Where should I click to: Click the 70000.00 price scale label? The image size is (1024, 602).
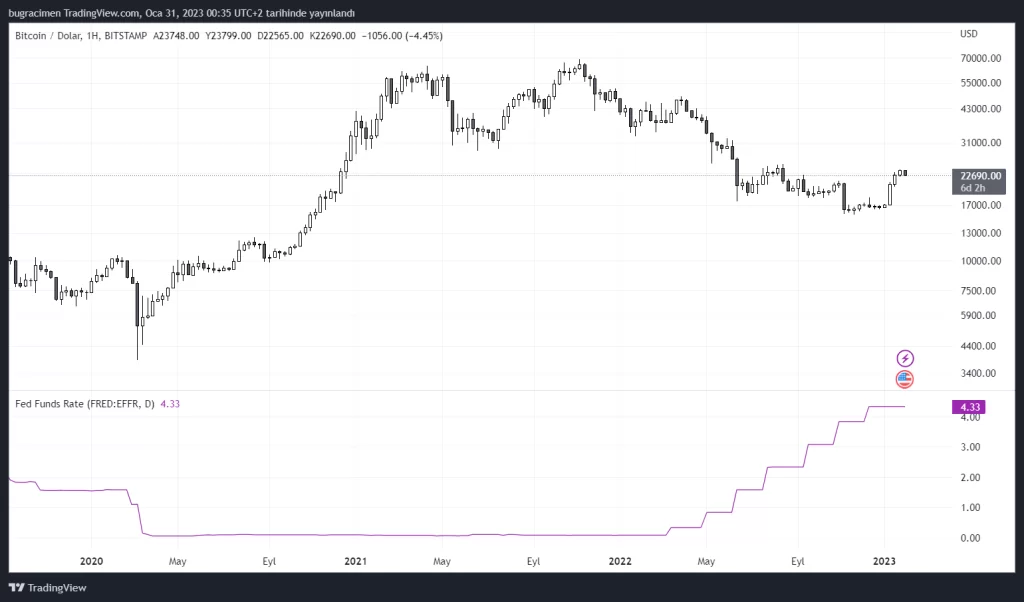980,58
